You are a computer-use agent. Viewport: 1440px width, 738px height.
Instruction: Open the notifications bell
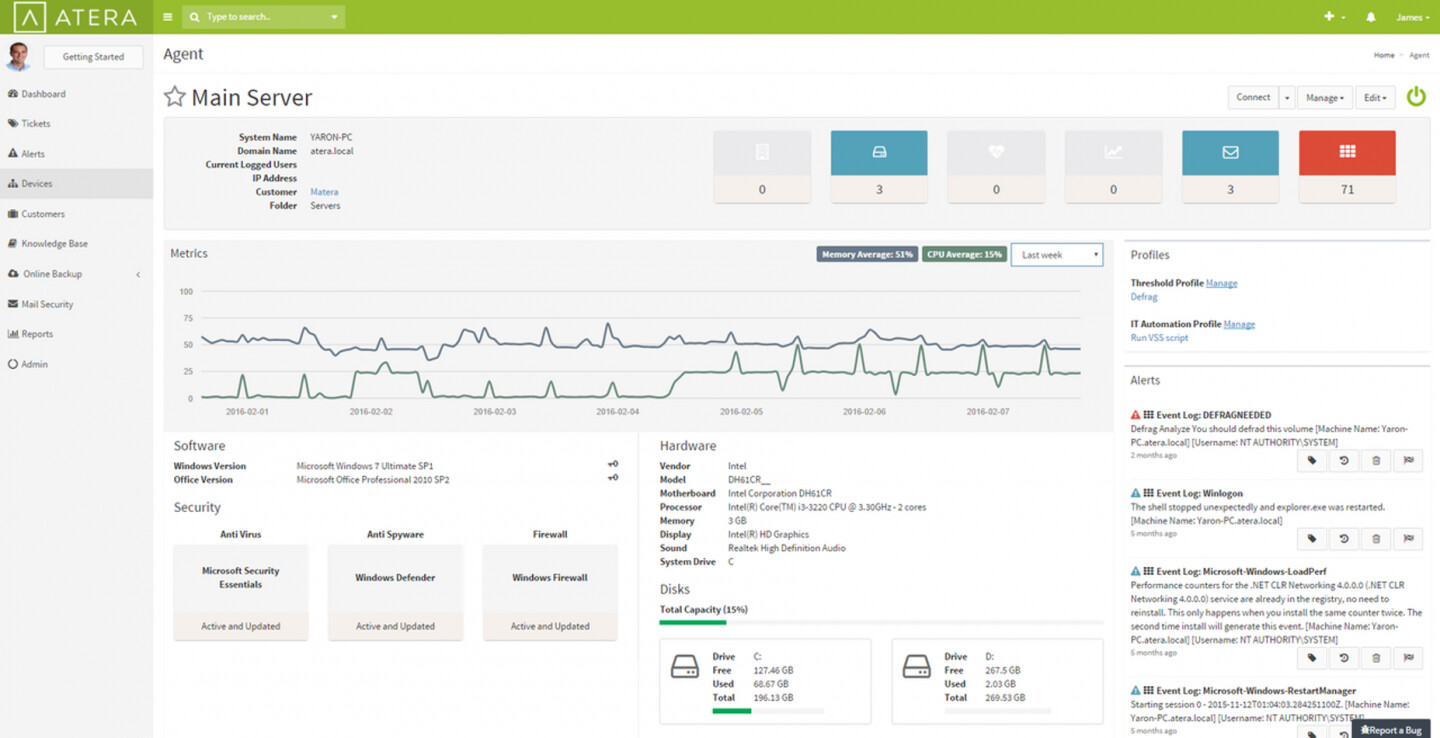pyautogui.click(x=1370, y=17)
